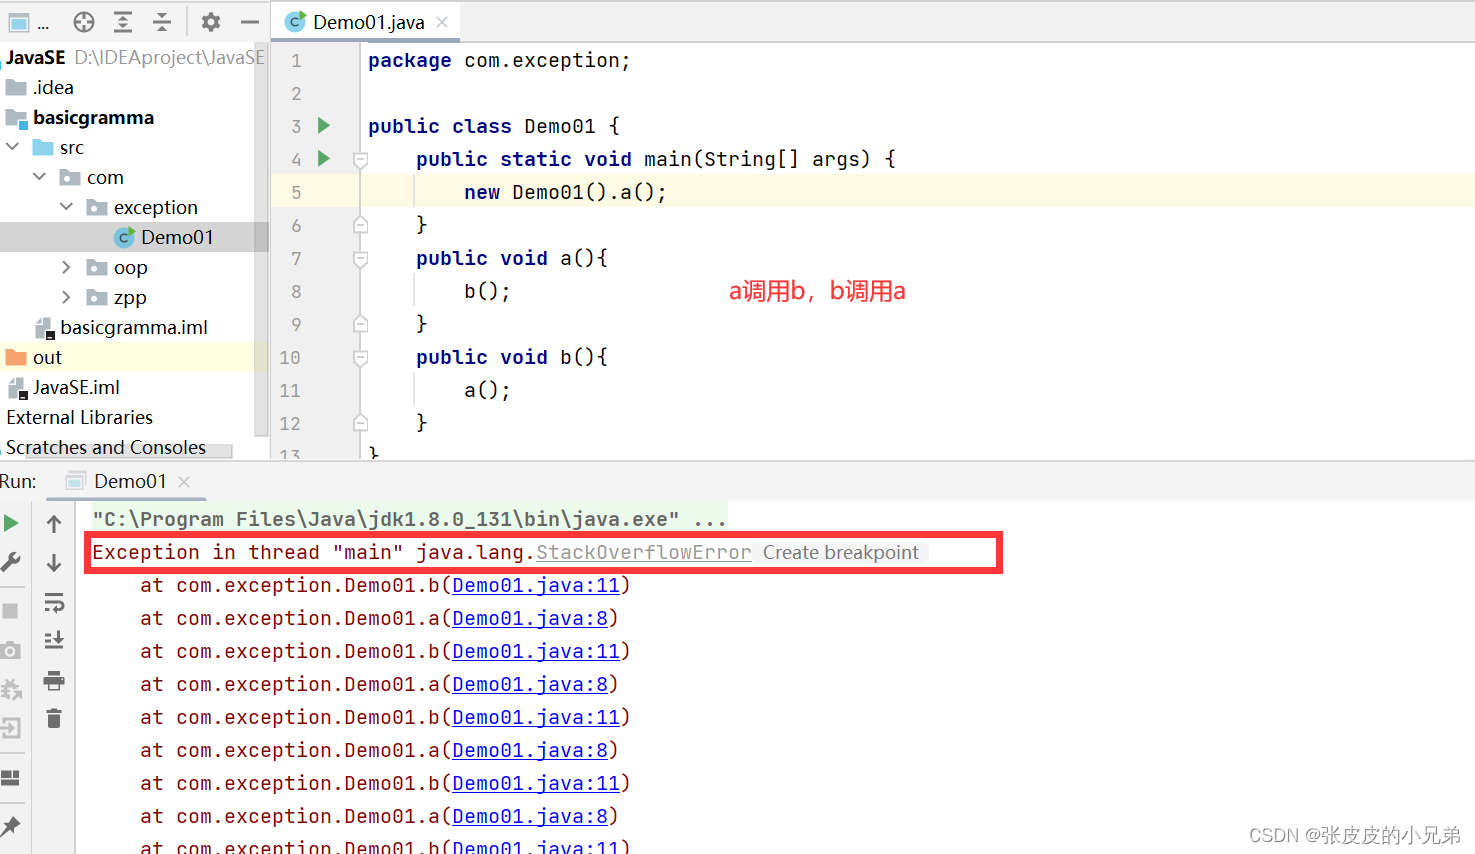Collapse the exception package chevron

[x=67, y=207]
